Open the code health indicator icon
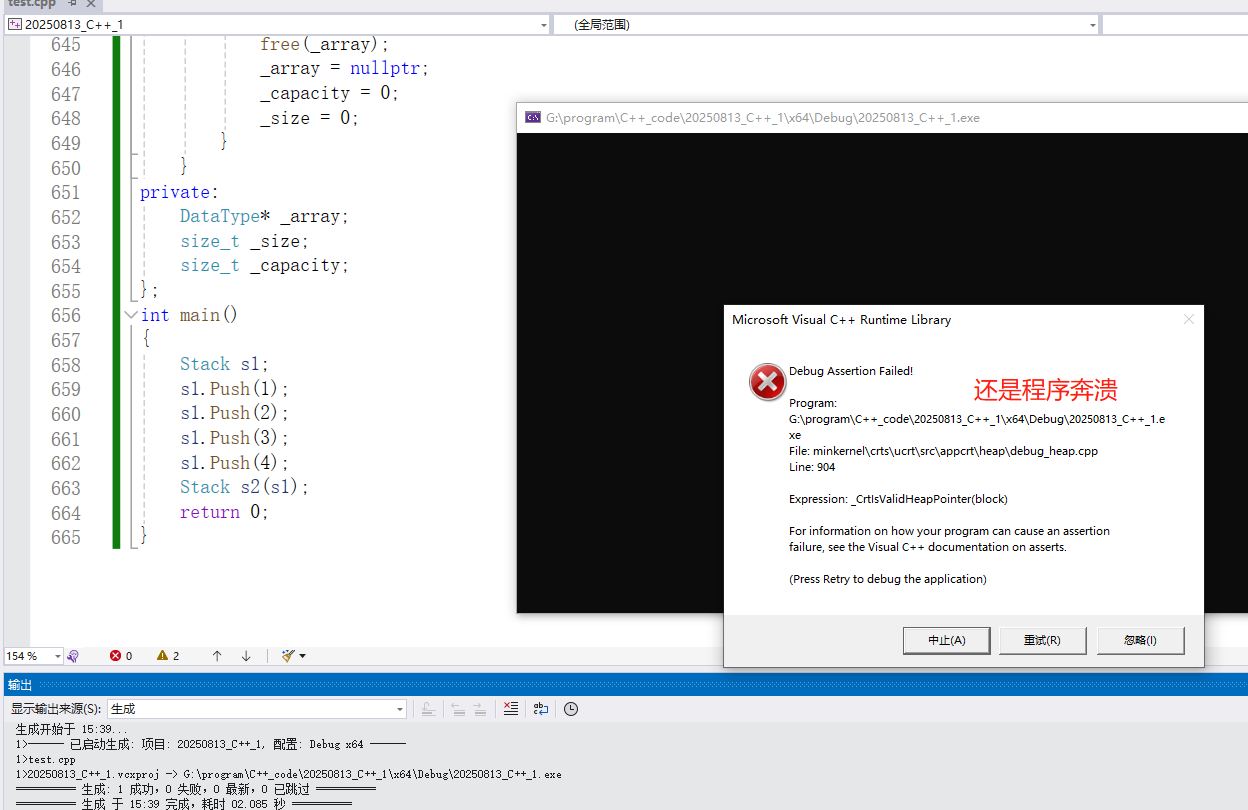 [73, 656]
